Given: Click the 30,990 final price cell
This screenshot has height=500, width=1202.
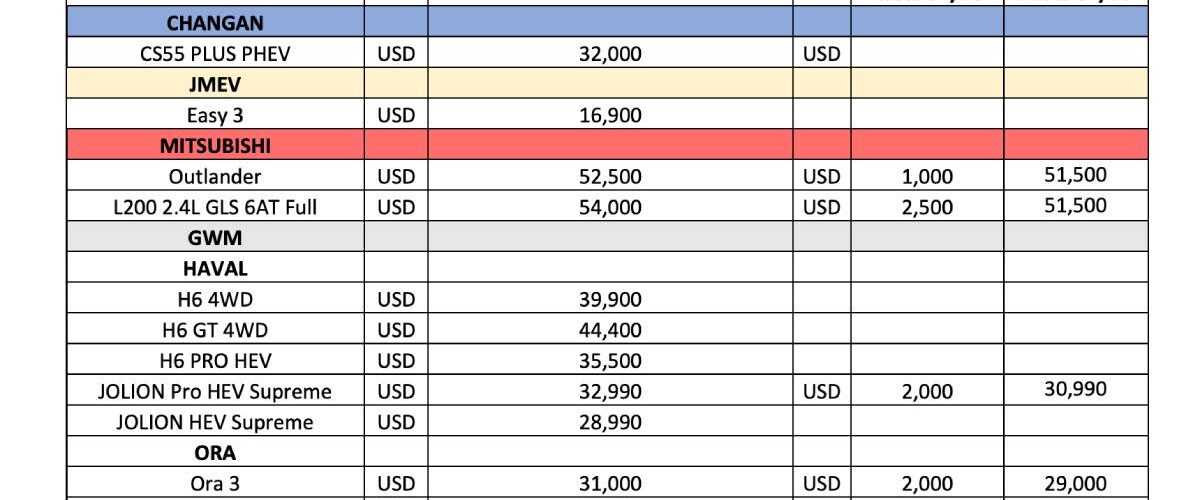Looking at the screenshot, I should (x=1075, y=389).
